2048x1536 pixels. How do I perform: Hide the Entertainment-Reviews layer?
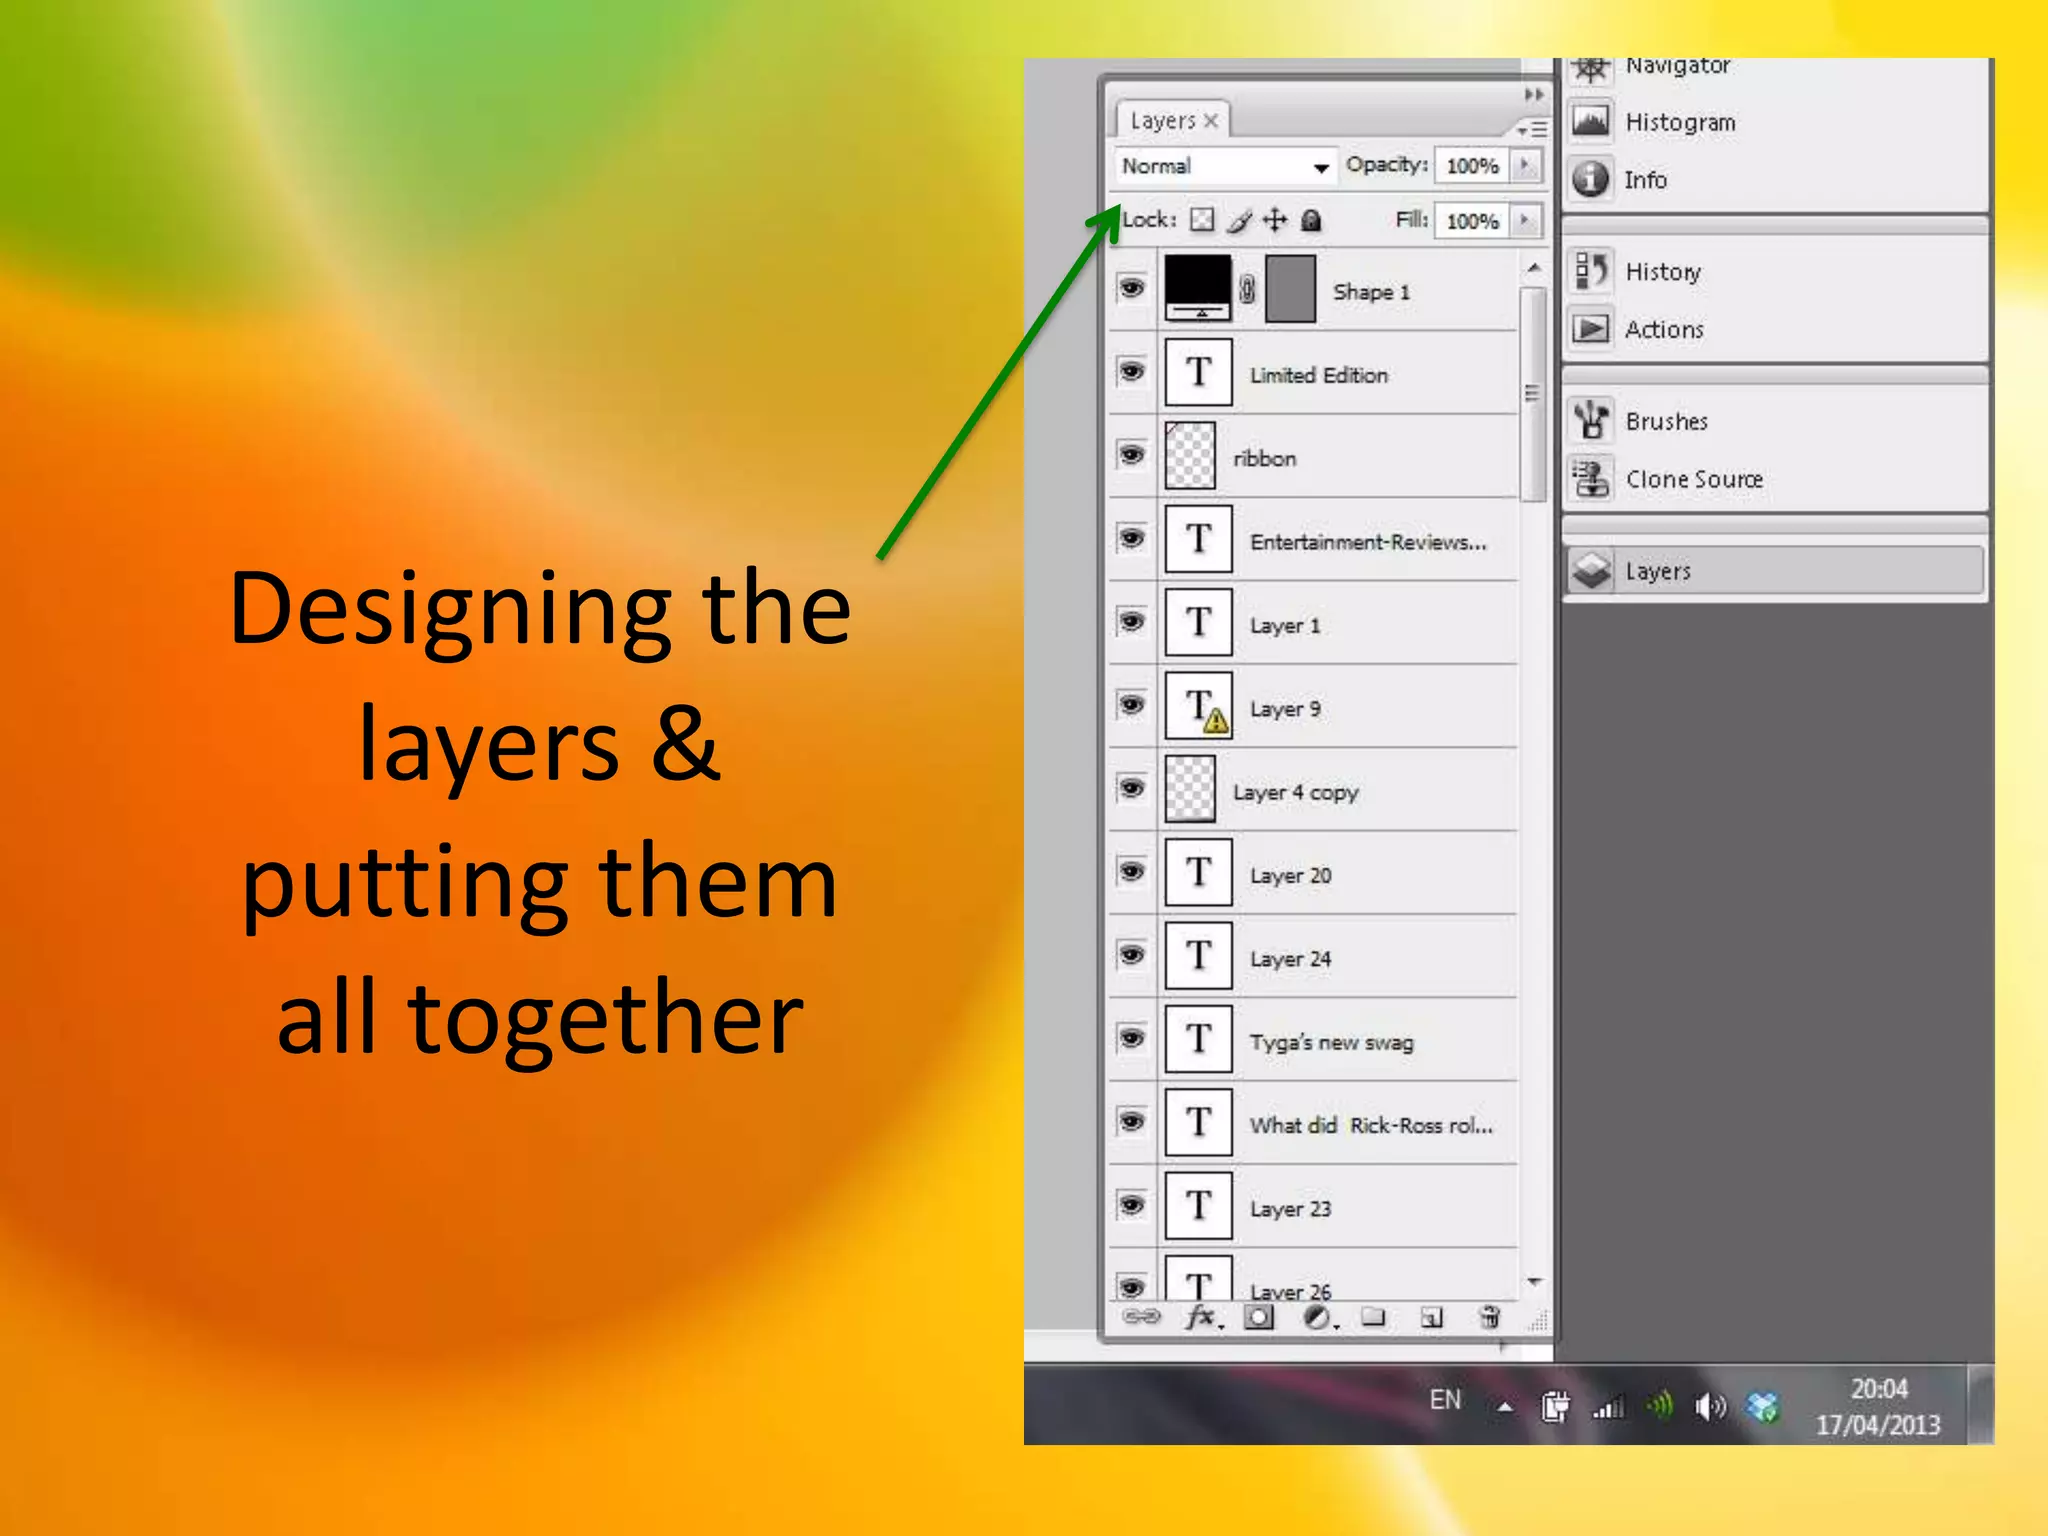pos(1131,538)
